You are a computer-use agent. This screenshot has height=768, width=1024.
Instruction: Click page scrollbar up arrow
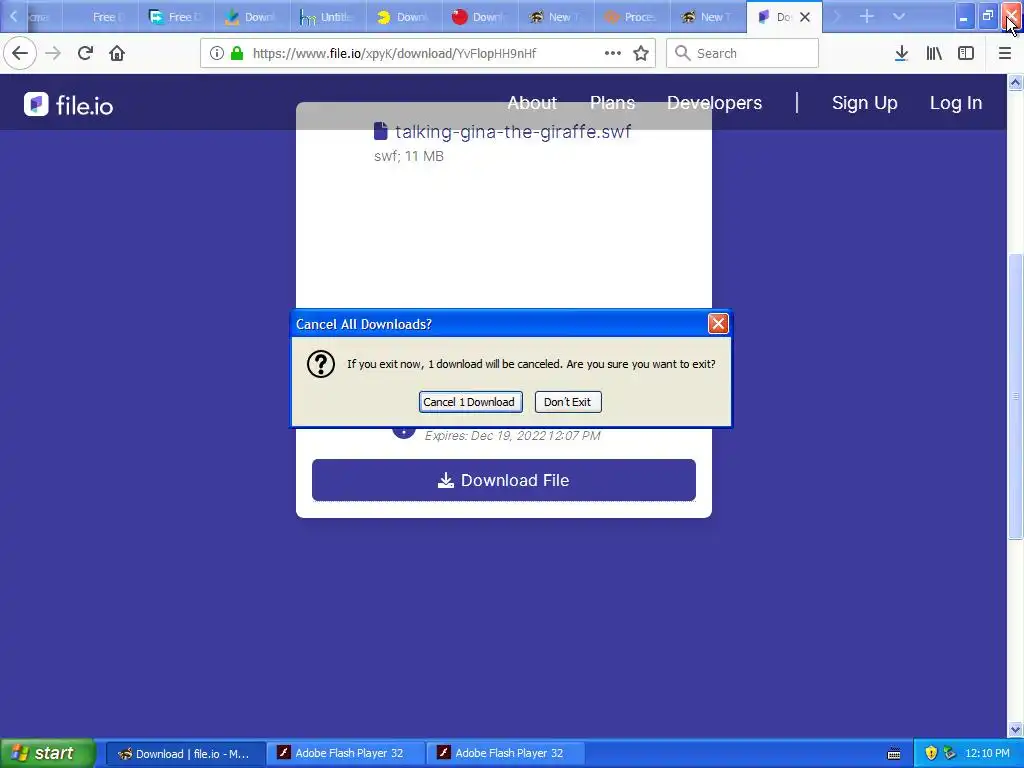(x=1015, y=82)
